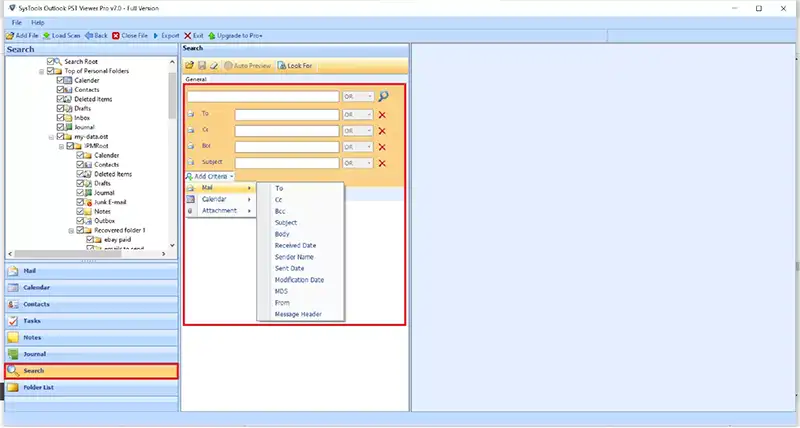This screenshot has width=800, height=428.
Task: Click the Auto Preview toolbar item
Action: coord(247,65)
